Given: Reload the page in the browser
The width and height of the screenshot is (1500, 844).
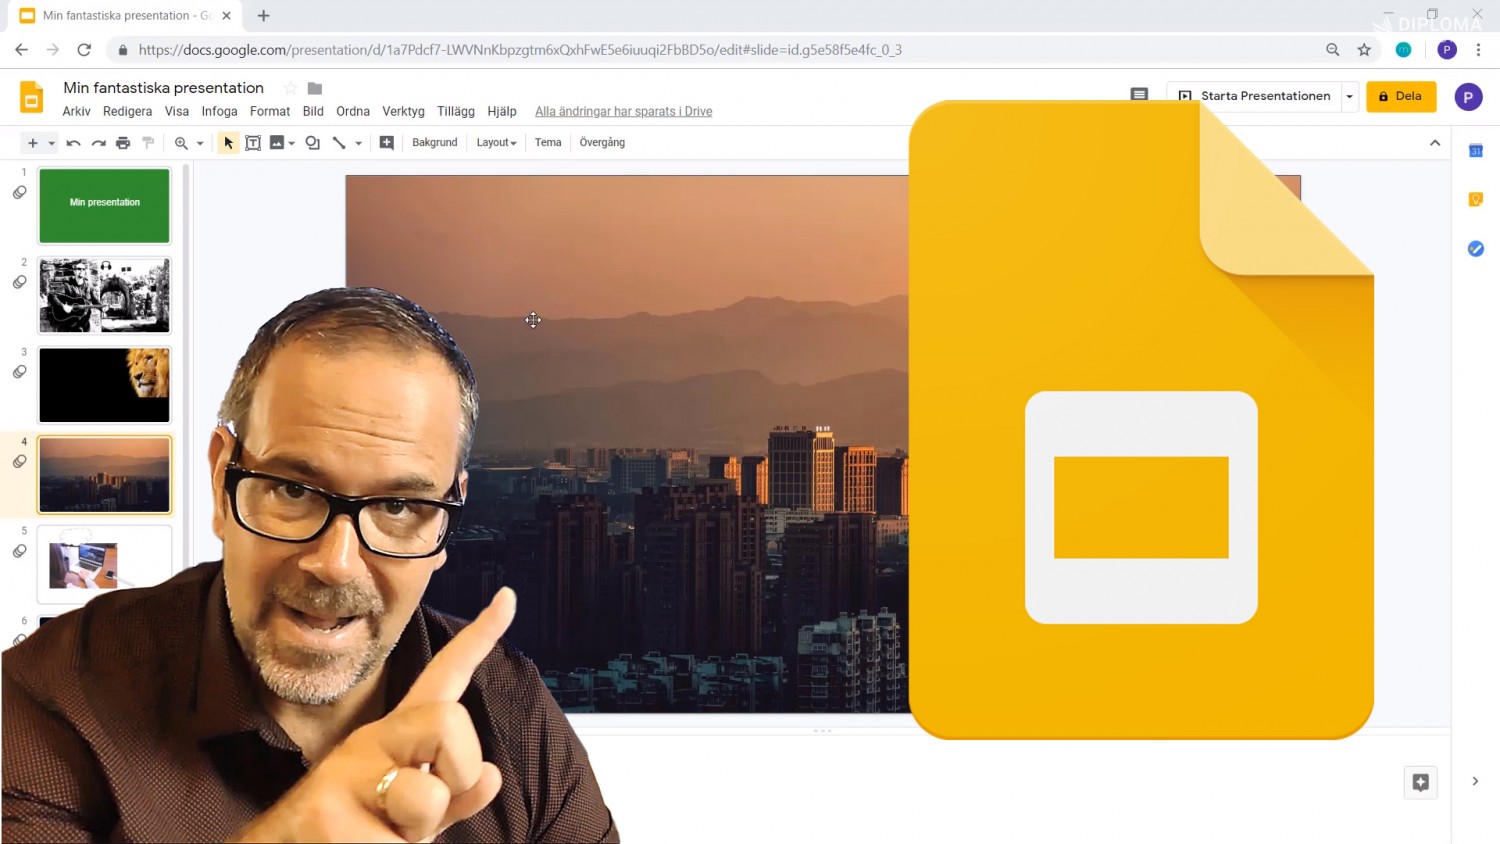Looking at the screenshot, I should click(x=84, y=50).
